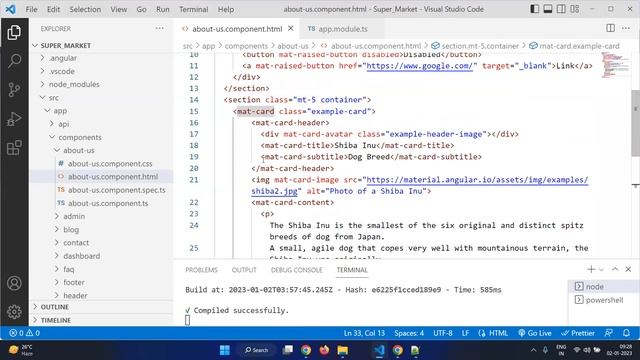Open Source Control view
640x360 pixels.
pyautogui.click(x=14, y=89)
